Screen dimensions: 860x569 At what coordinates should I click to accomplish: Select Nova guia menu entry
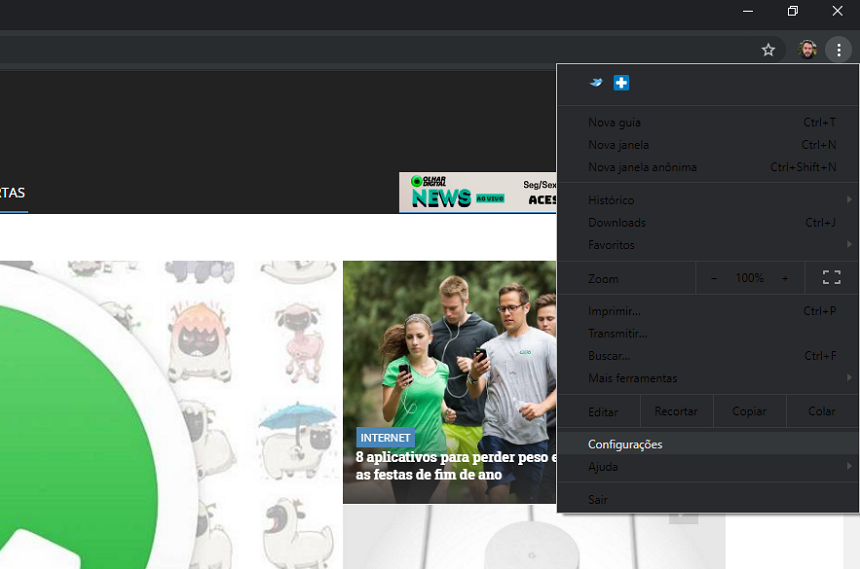point(708,122)
